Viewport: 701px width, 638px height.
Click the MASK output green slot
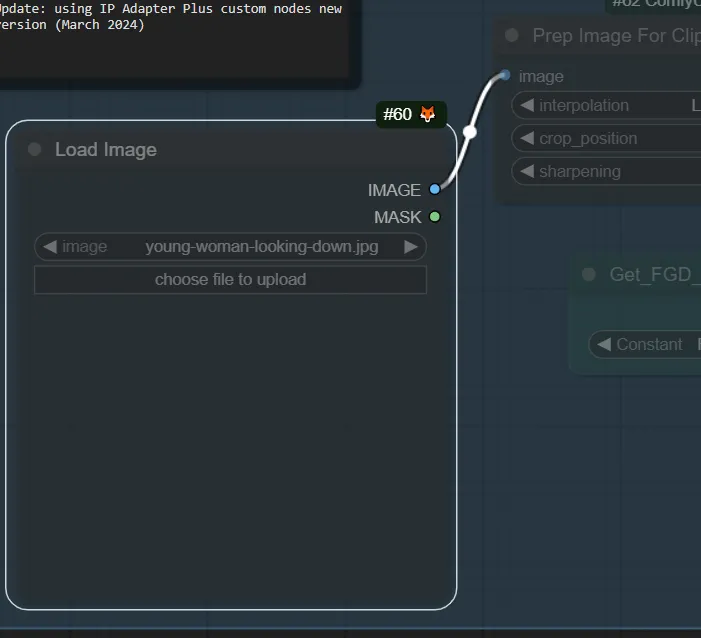[x=435, y=217]
